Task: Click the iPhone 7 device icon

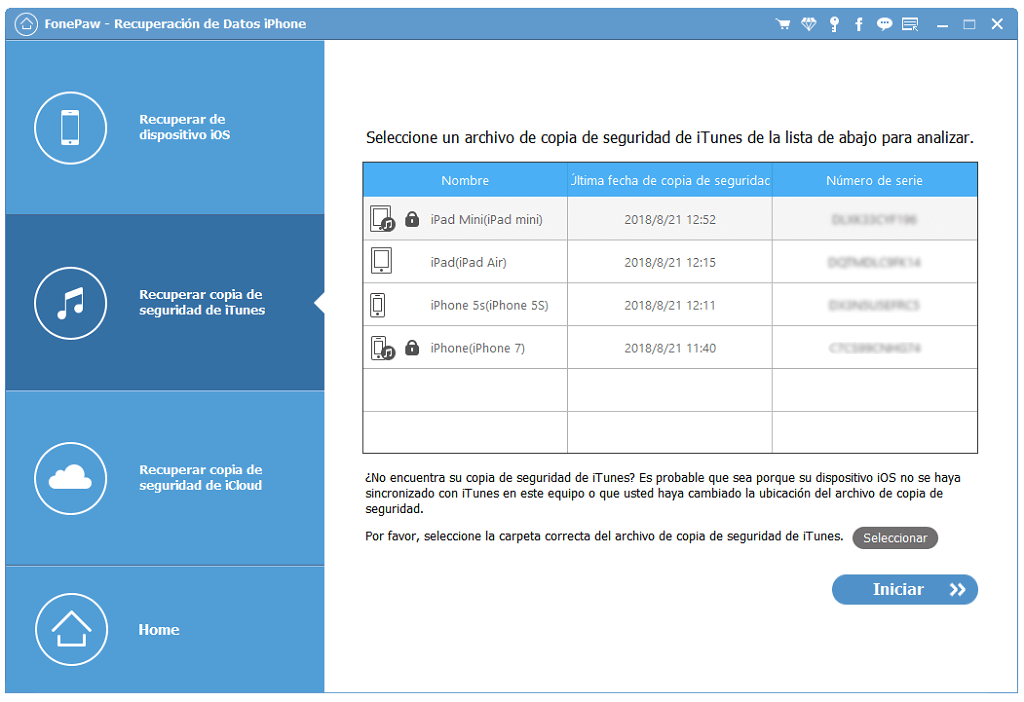Action: pos(383,347)
